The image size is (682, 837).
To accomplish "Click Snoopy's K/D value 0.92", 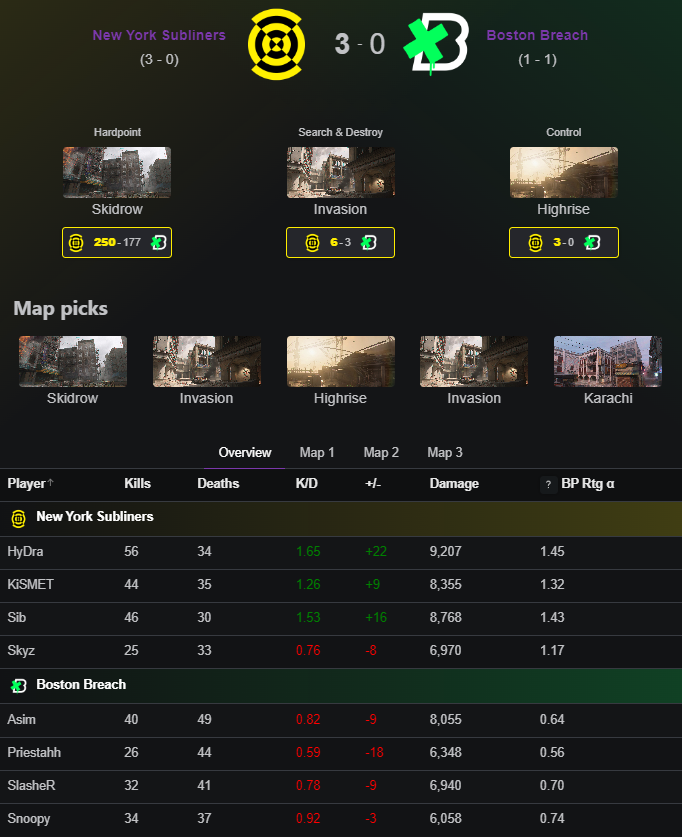I will (308, 819).
